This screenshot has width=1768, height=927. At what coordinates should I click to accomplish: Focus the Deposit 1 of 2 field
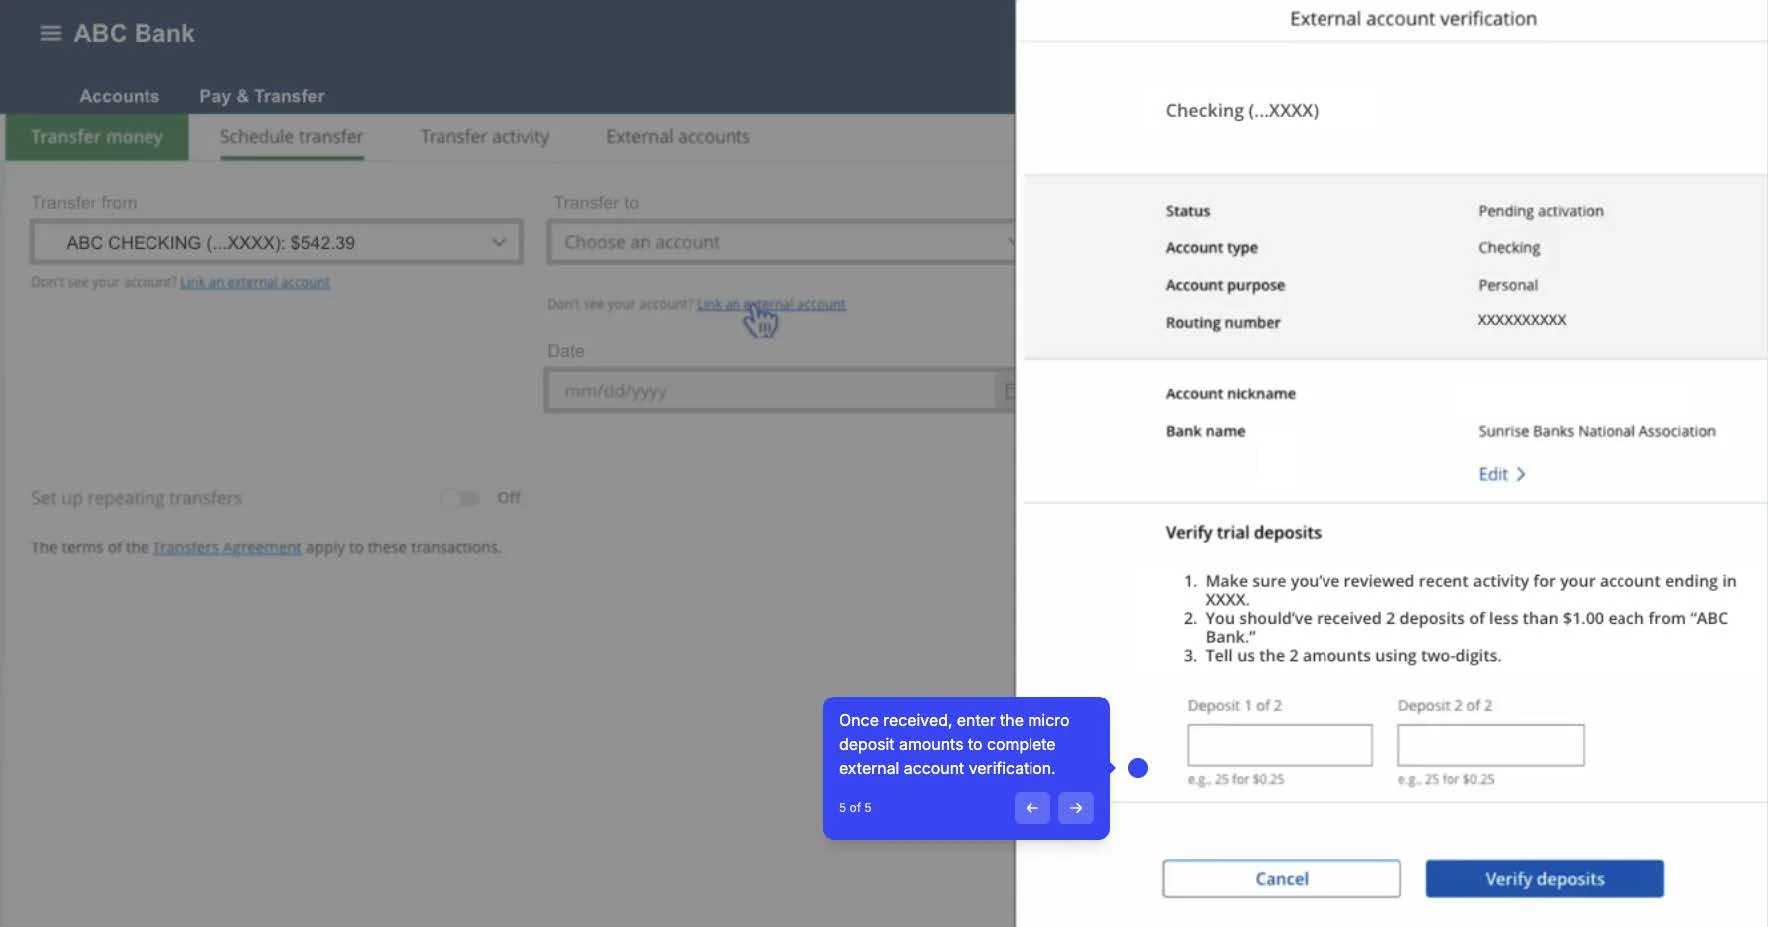point(1280,745)
